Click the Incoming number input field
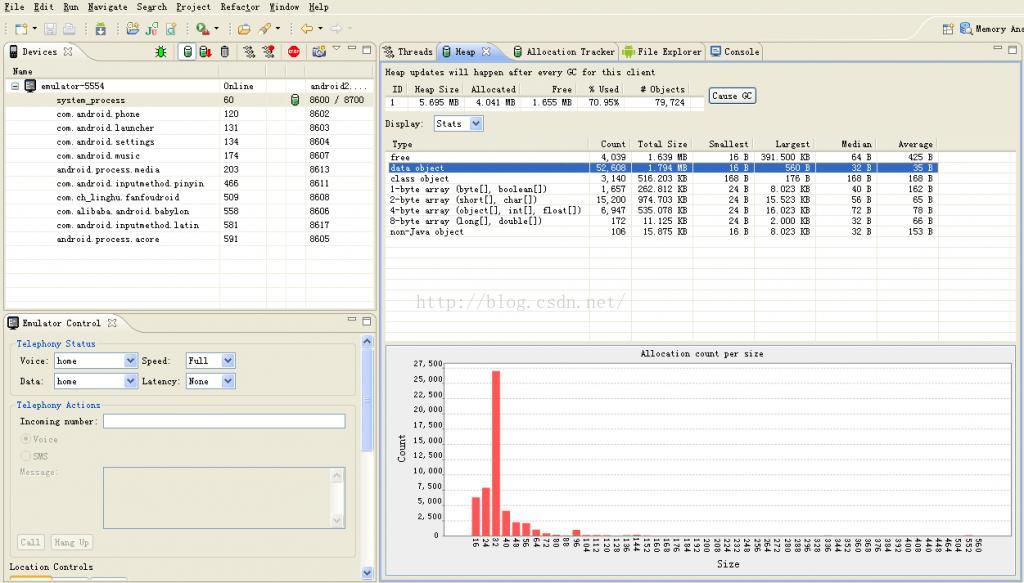The height and width of the screenshot is (583, 1024). pyautogui.click(x=223, y=422)
